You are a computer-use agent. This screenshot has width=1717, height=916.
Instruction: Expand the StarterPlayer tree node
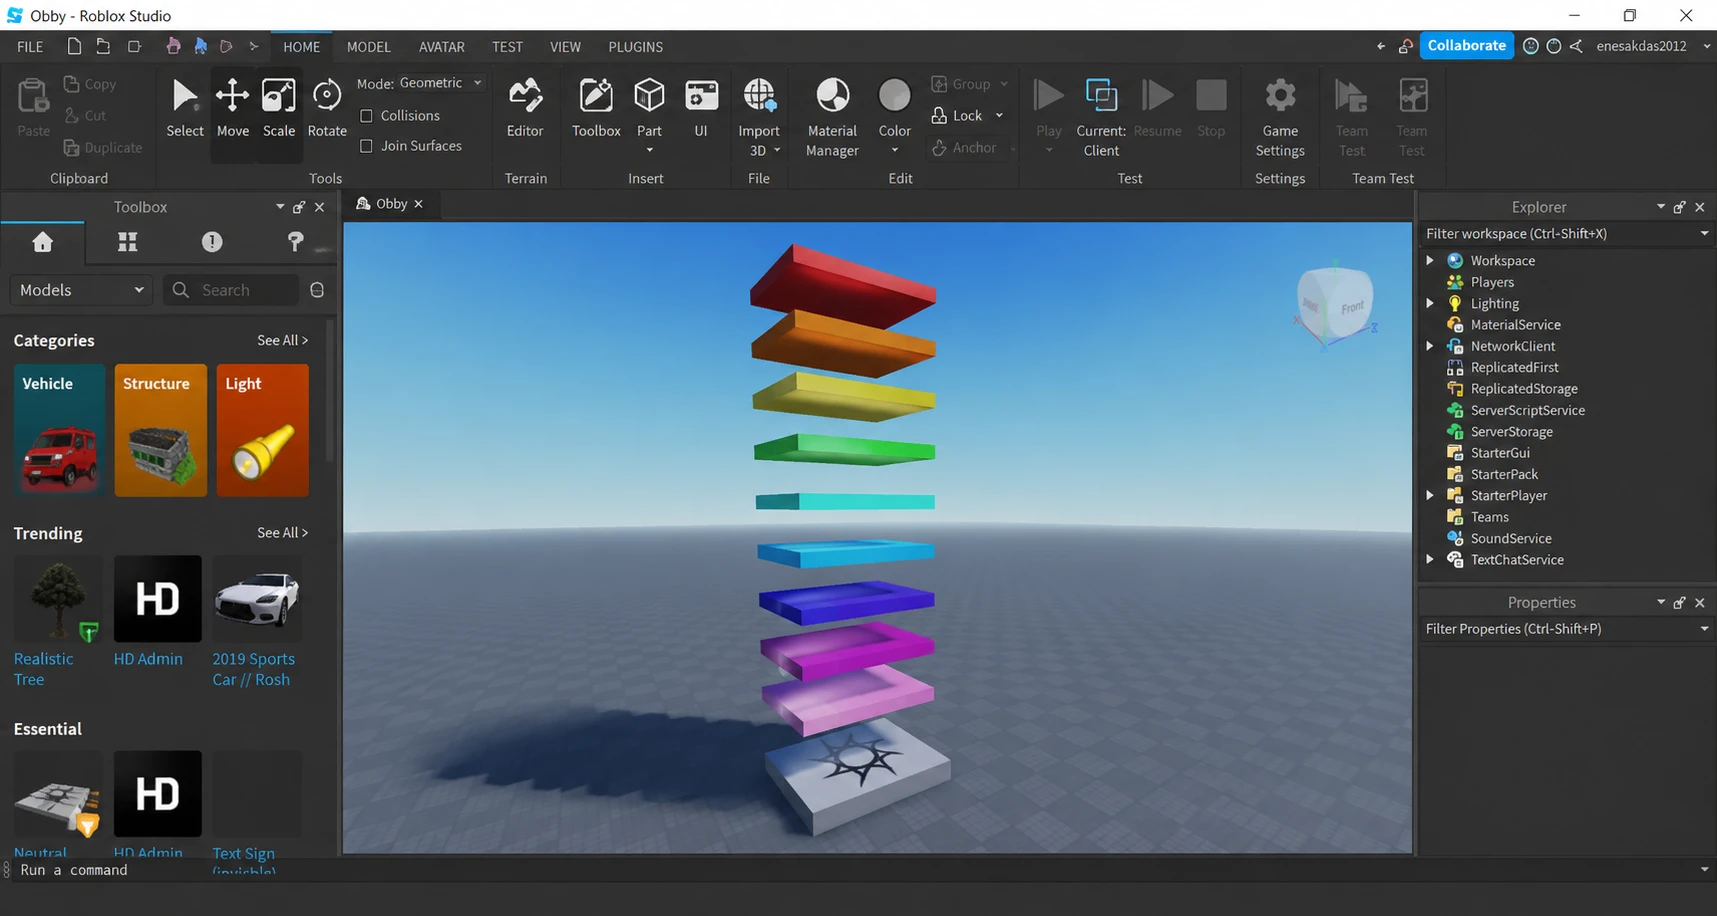click(1430, 495)
